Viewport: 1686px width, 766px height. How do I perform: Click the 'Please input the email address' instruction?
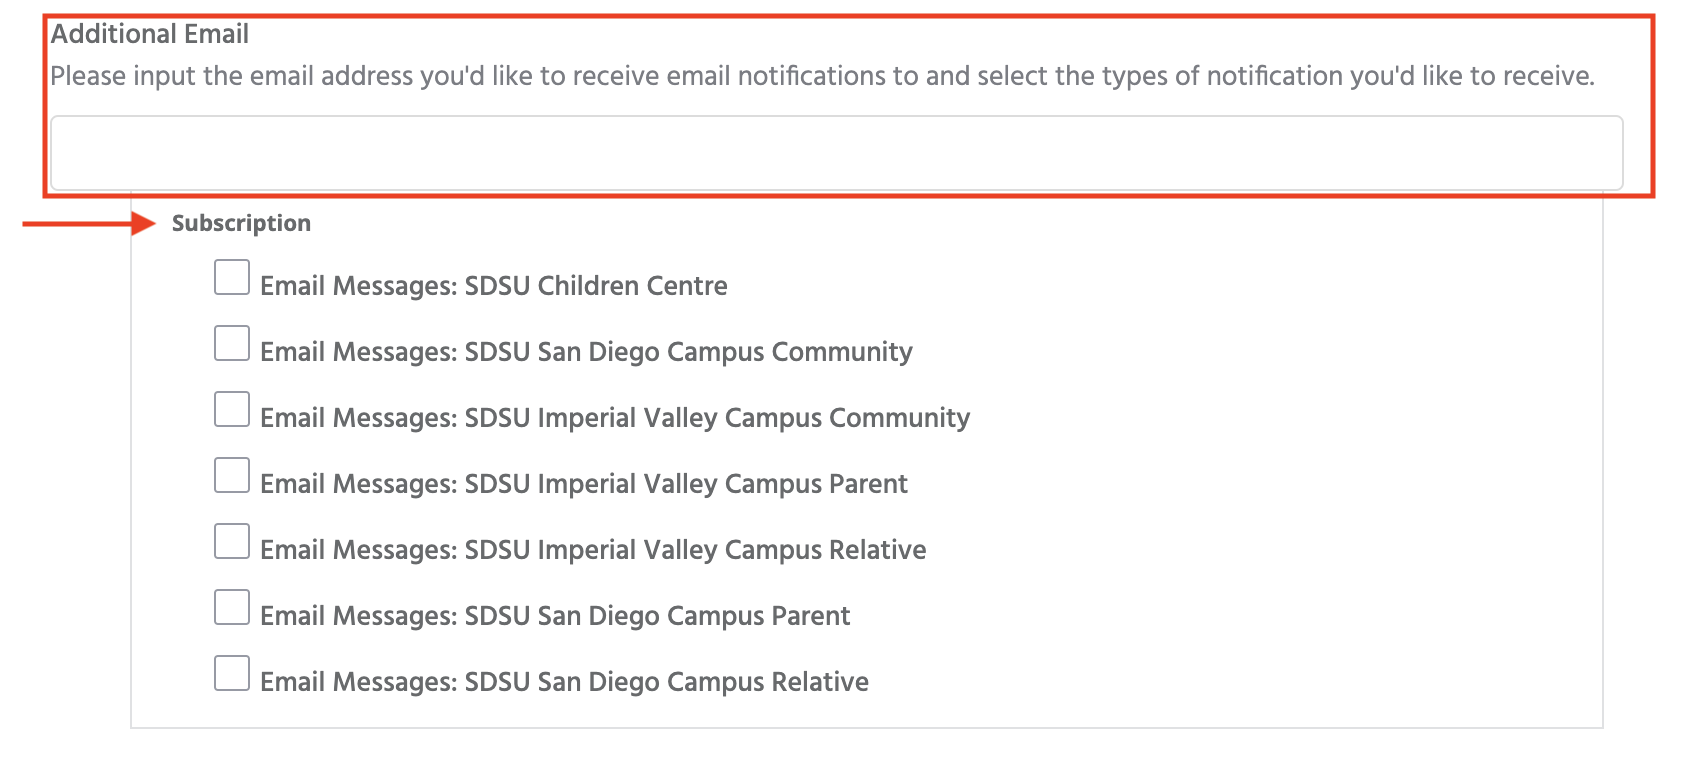(822, 77)
